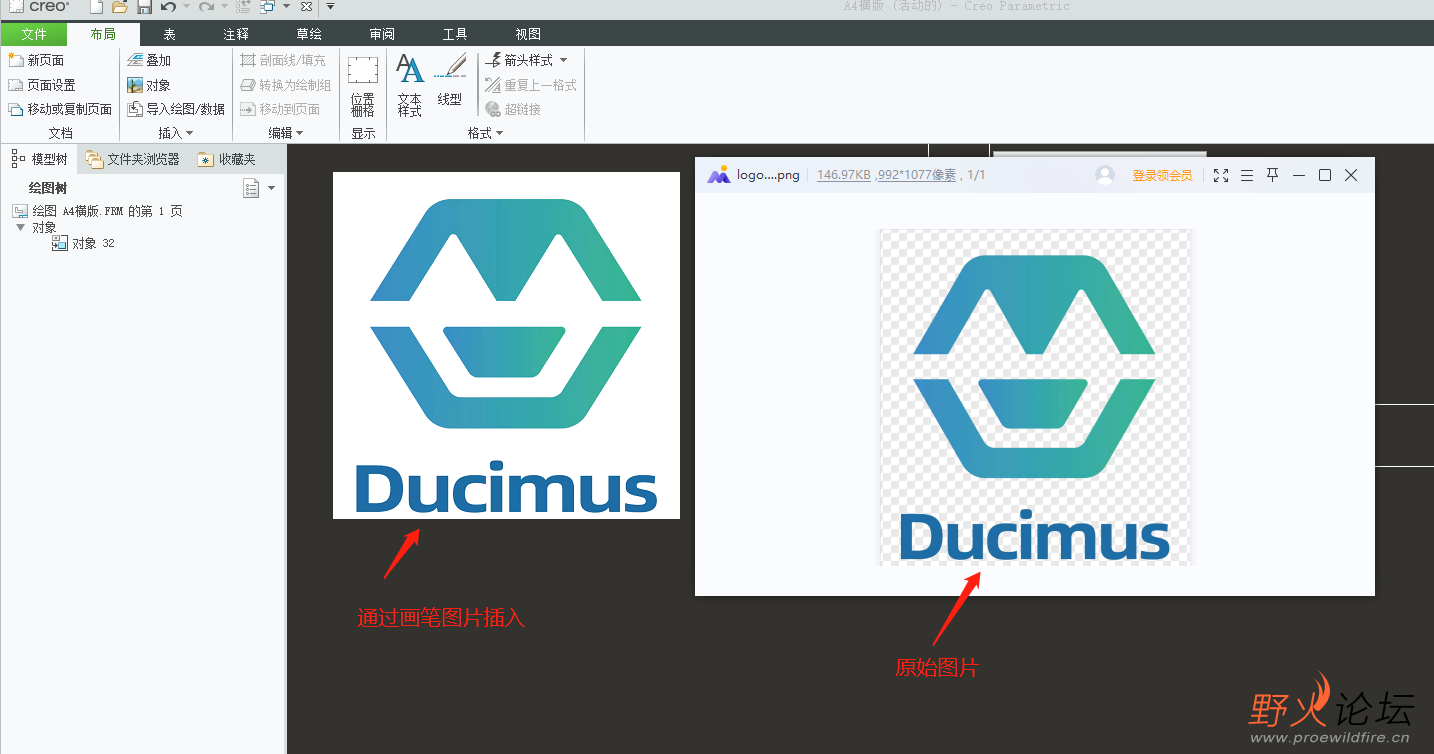Image resolution: width=1434 pixels, height=754 pixels.
Task: Switch to the 视图 ribbon tab
Action: pos(528,34)
